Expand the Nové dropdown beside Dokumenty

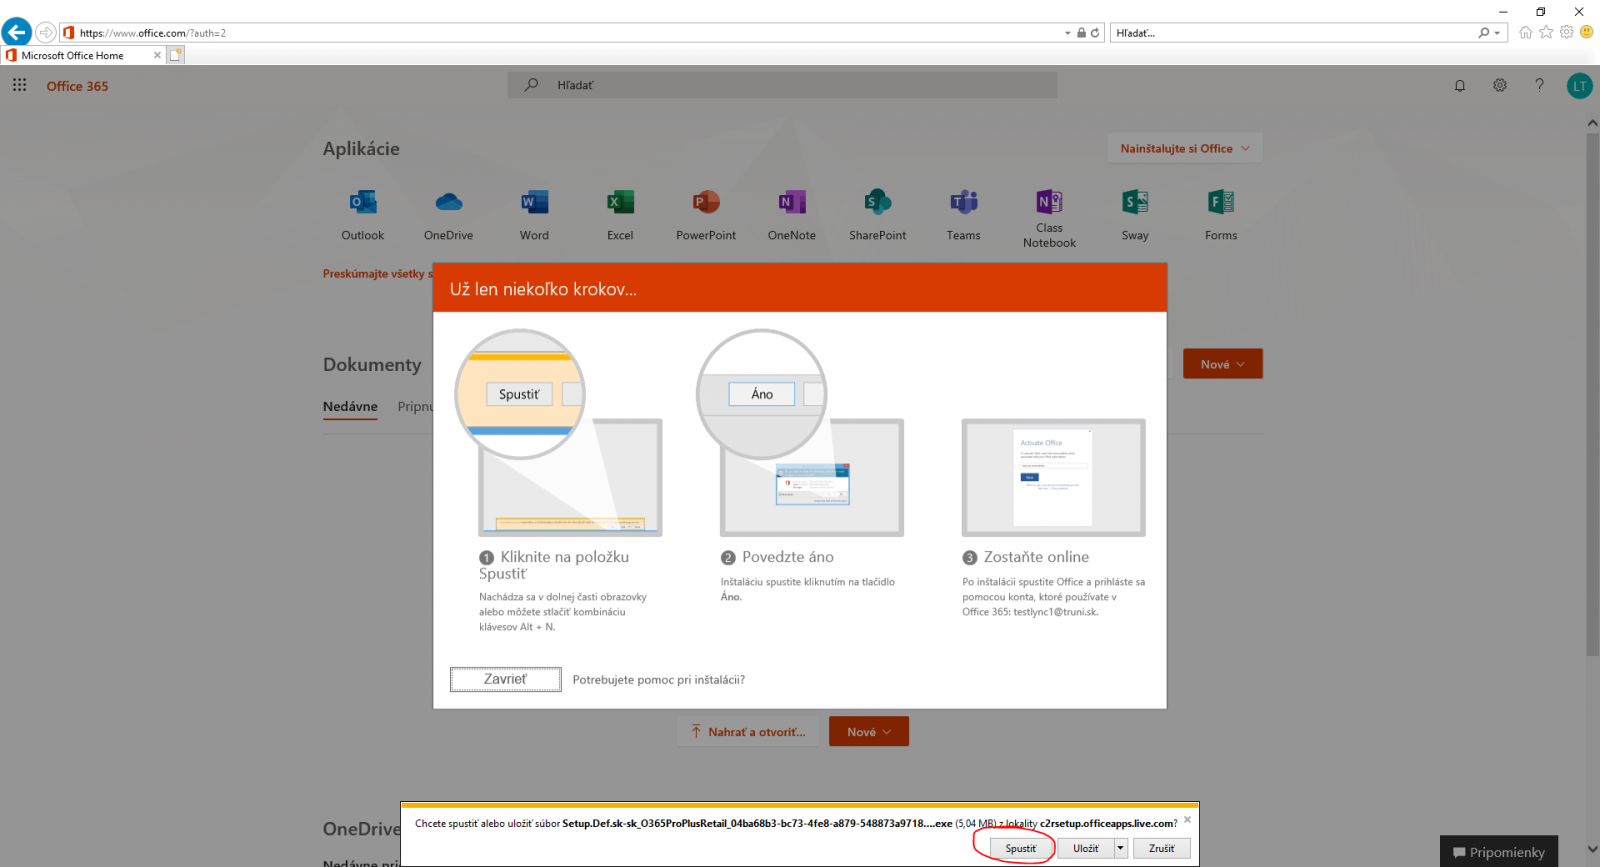click(1223, 364)
